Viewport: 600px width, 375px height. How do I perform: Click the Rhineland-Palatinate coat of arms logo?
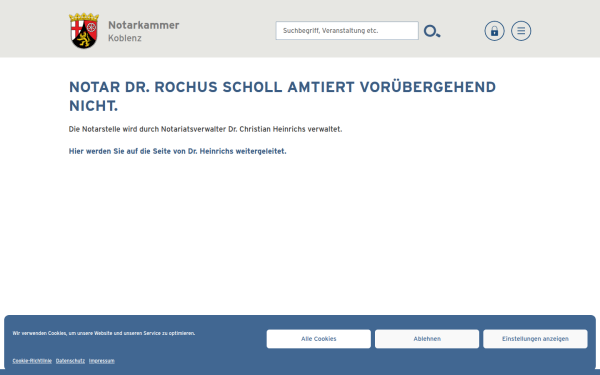84,31
